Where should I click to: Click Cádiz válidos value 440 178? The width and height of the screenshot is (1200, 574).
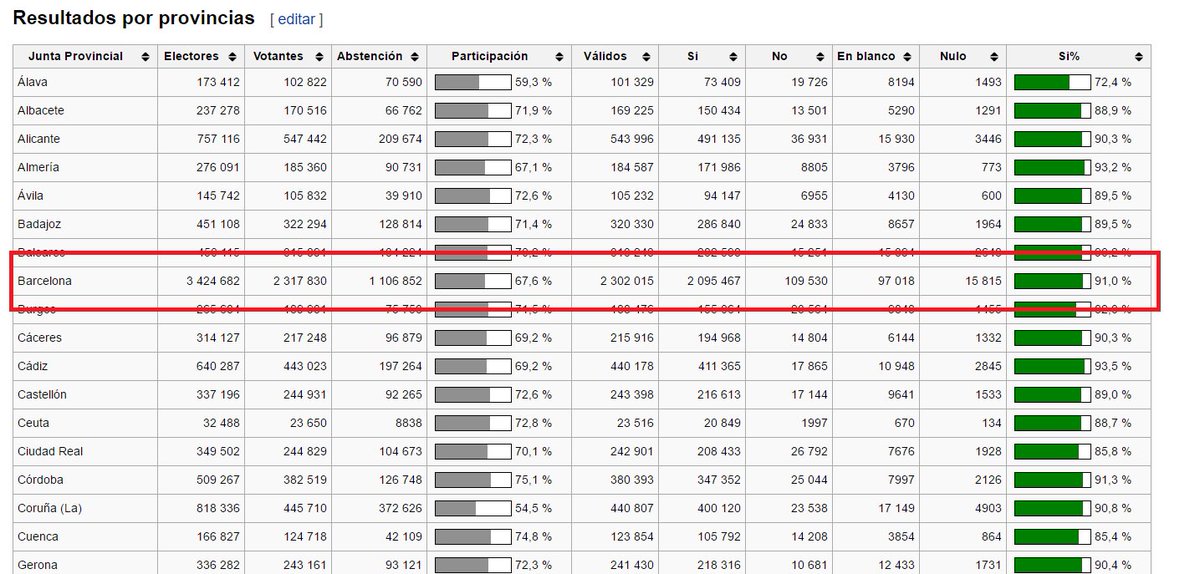630,366
